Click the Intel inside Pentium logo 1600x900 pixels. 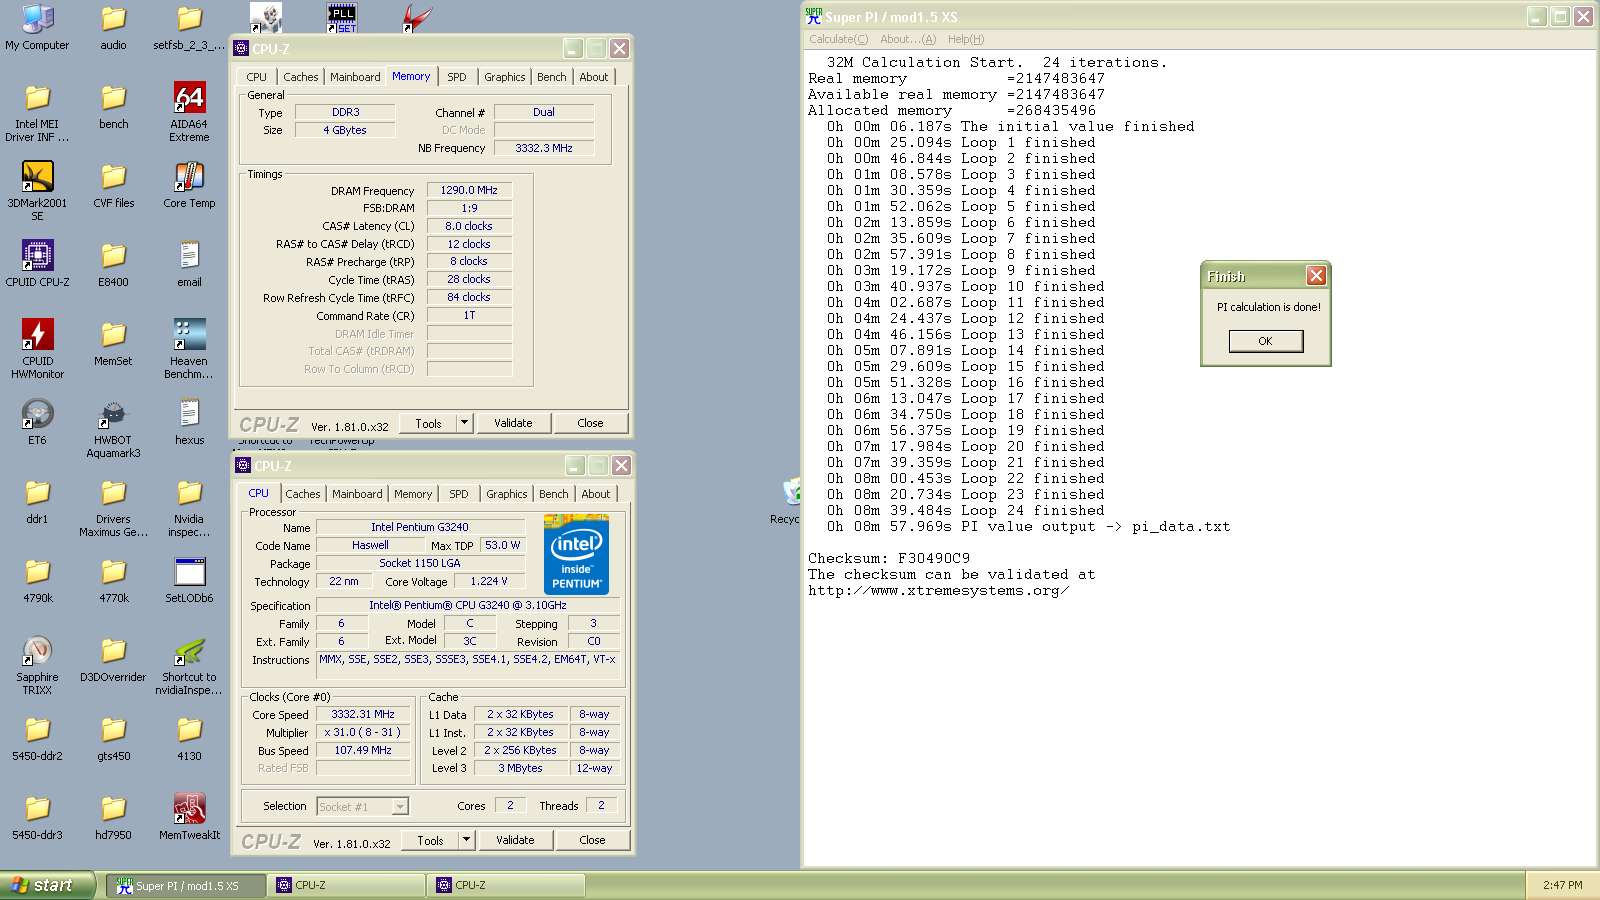(x=576, y=555)
